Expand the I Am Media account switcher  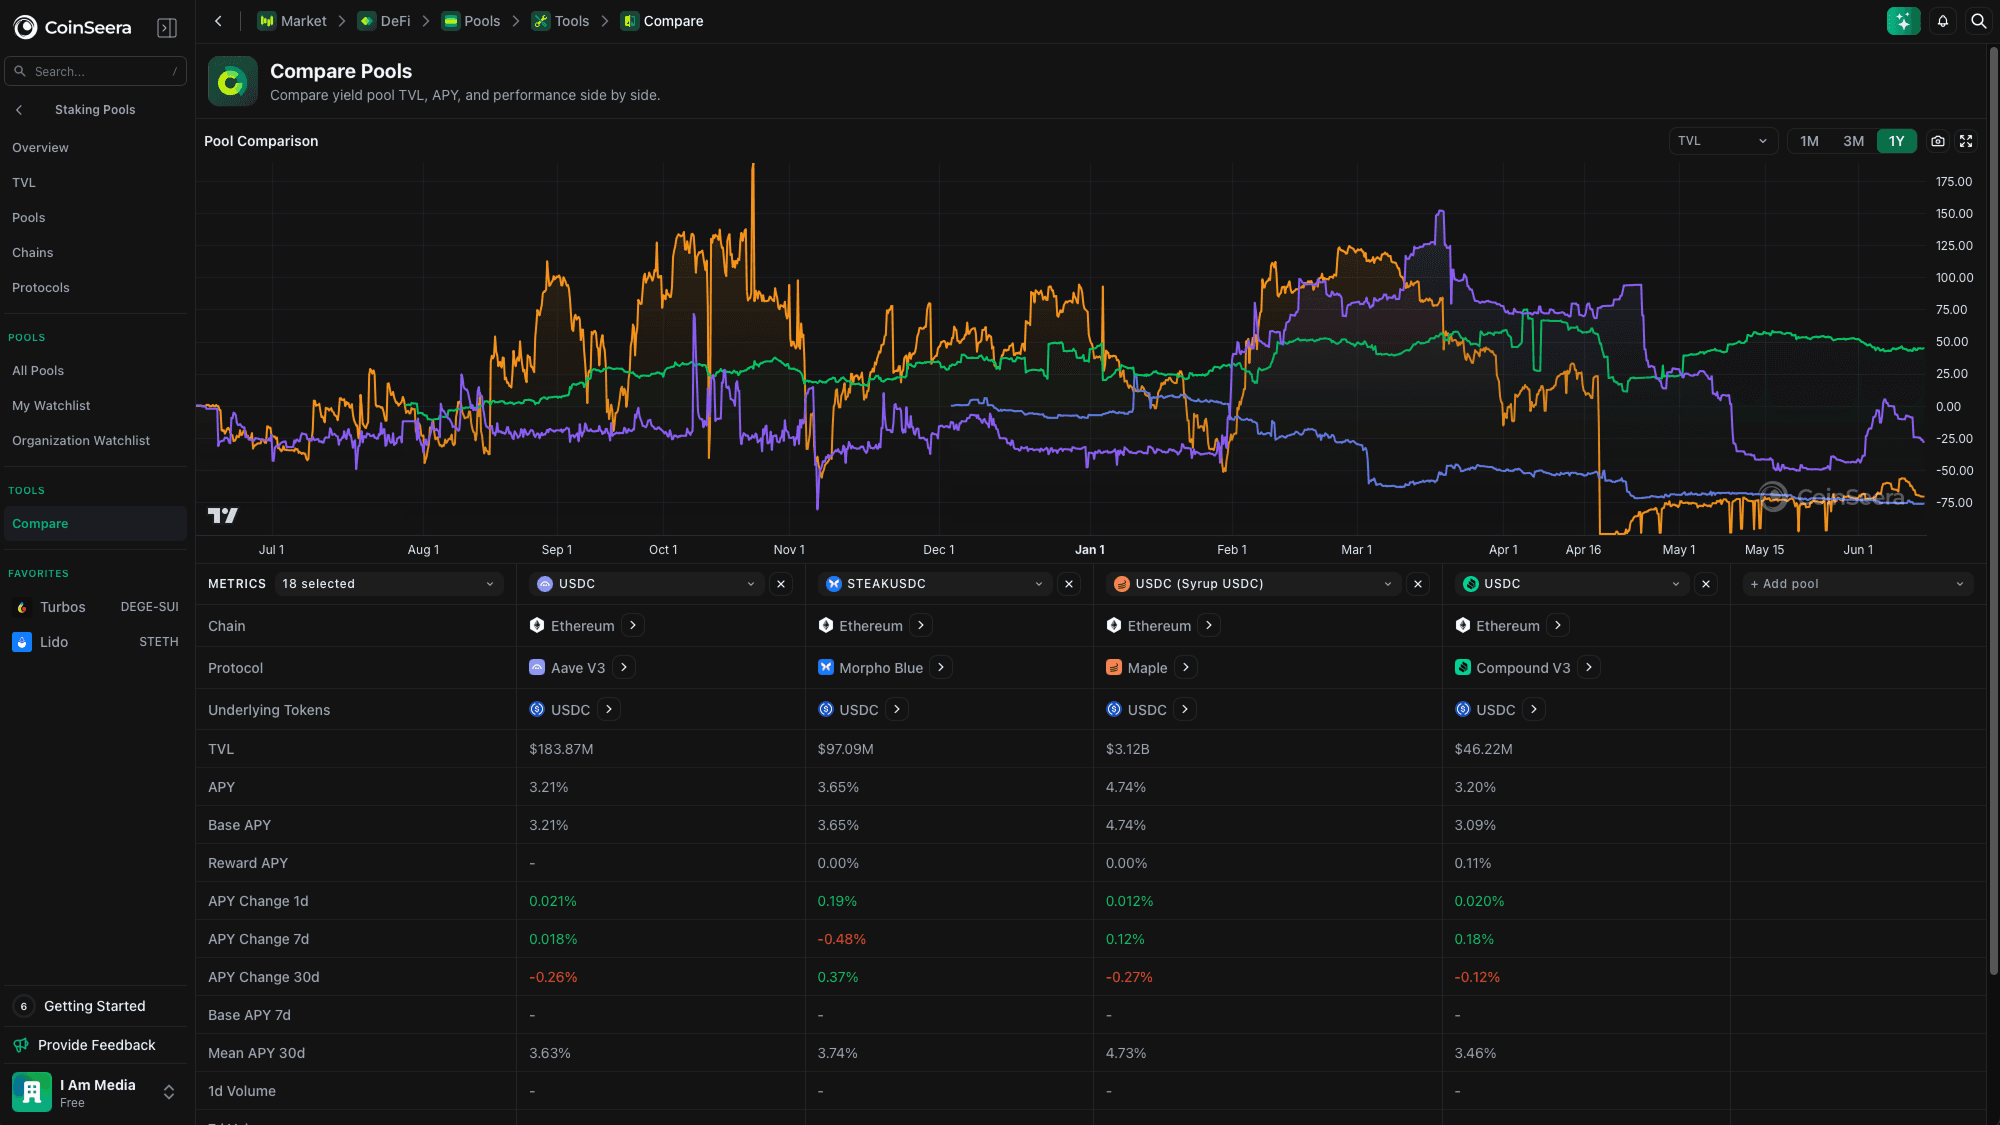click(169, 1092)
